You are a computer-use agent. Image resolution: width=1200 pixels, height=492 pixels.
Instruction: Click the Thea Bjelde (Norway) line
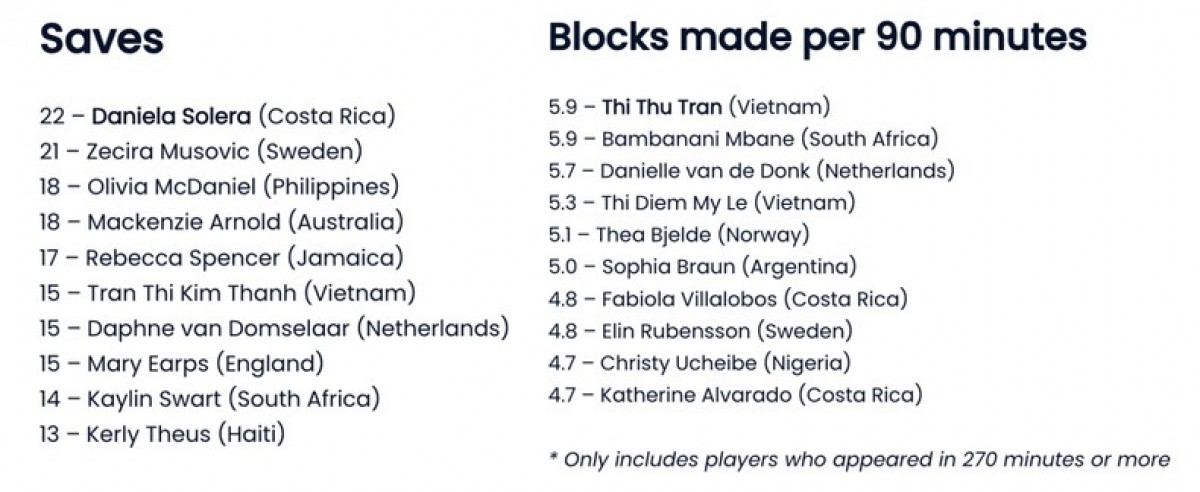coord(679,236)
